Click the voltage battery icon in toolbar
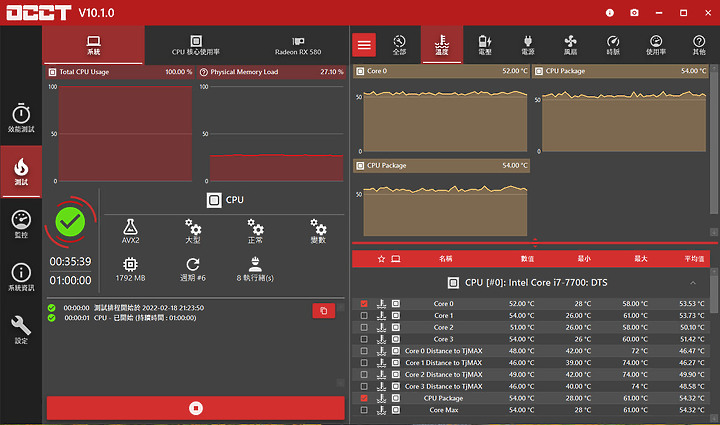720x425 pixels. 485,45
